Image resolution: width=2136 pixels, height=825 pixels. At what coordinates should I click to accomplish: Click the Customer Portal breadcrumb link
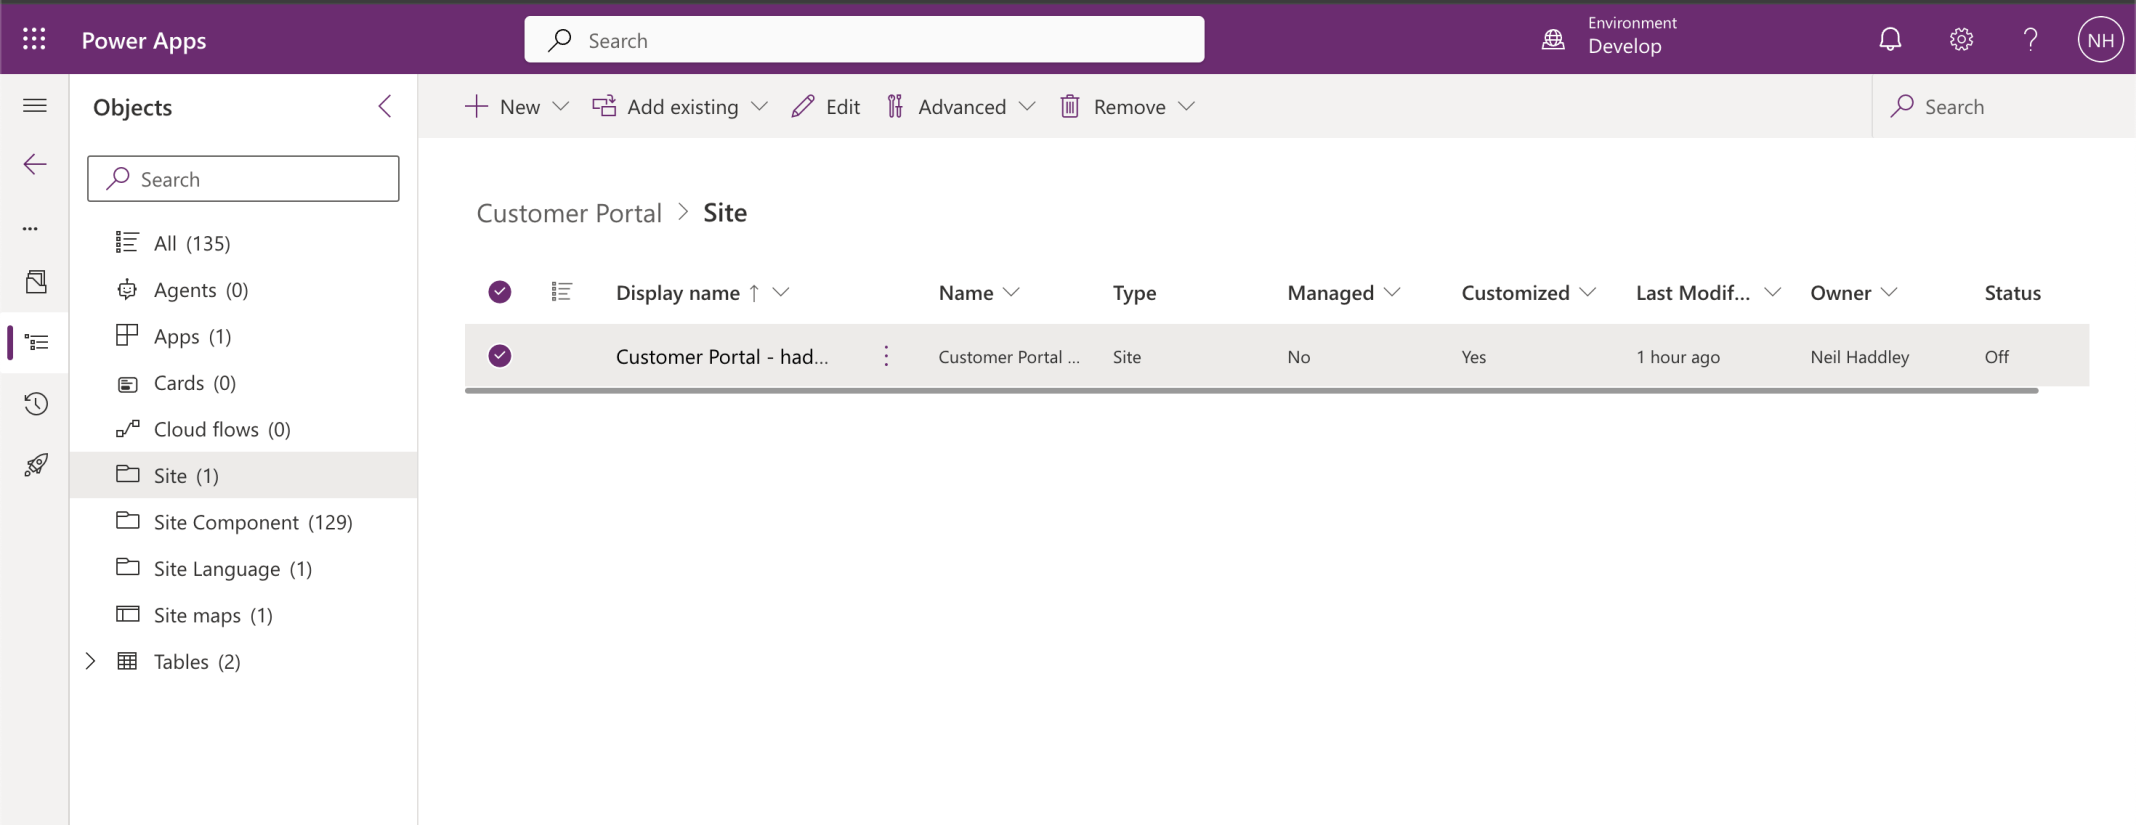pos(569,213)
